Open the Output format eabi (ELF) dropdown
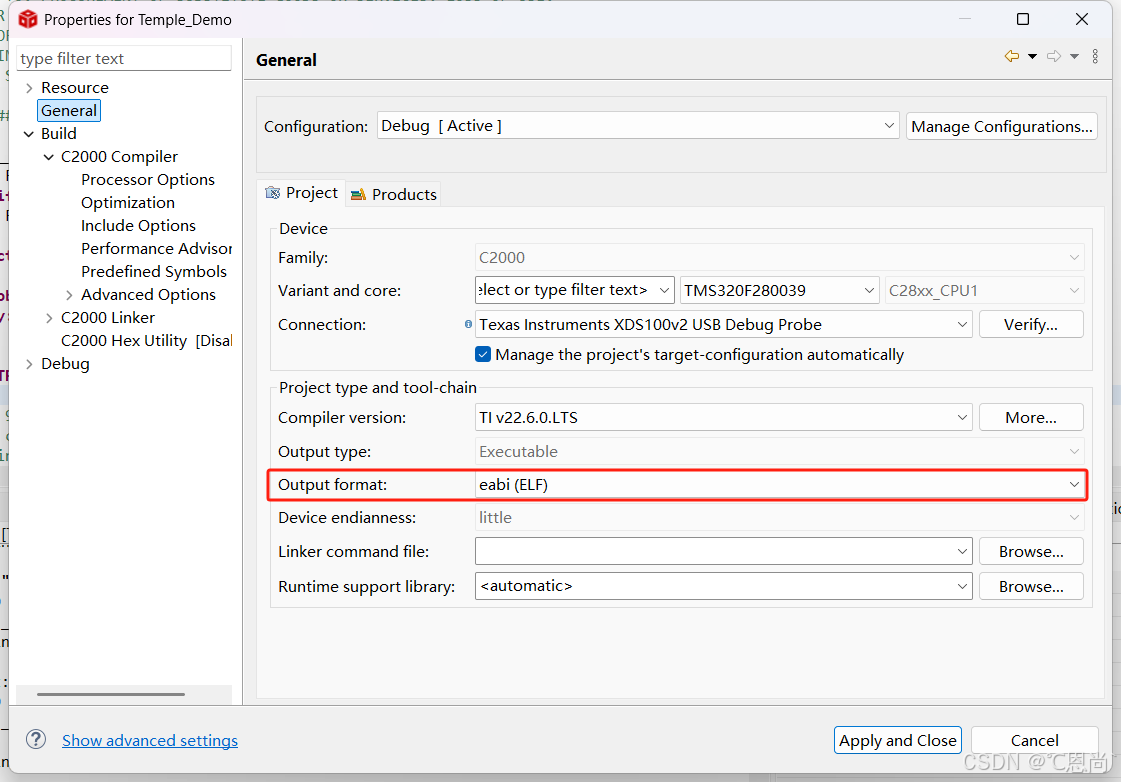 pyautogui.click(x=780, y=485)
